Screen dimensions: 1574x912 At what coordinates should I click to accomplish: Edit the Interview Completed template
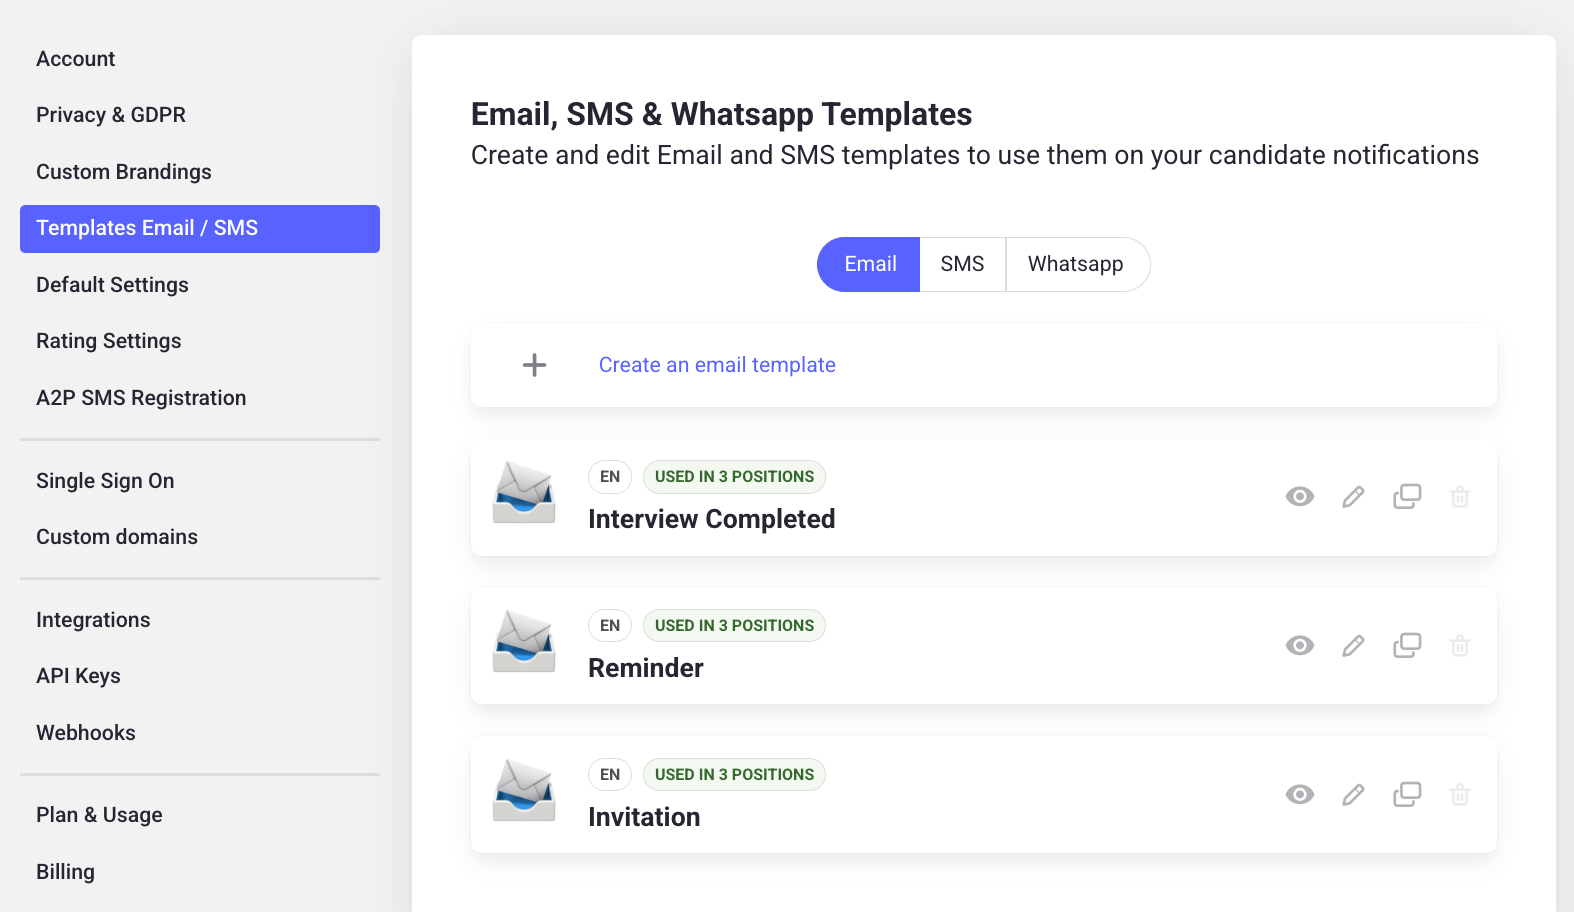pyautogui.click(x=1353, y=497)
